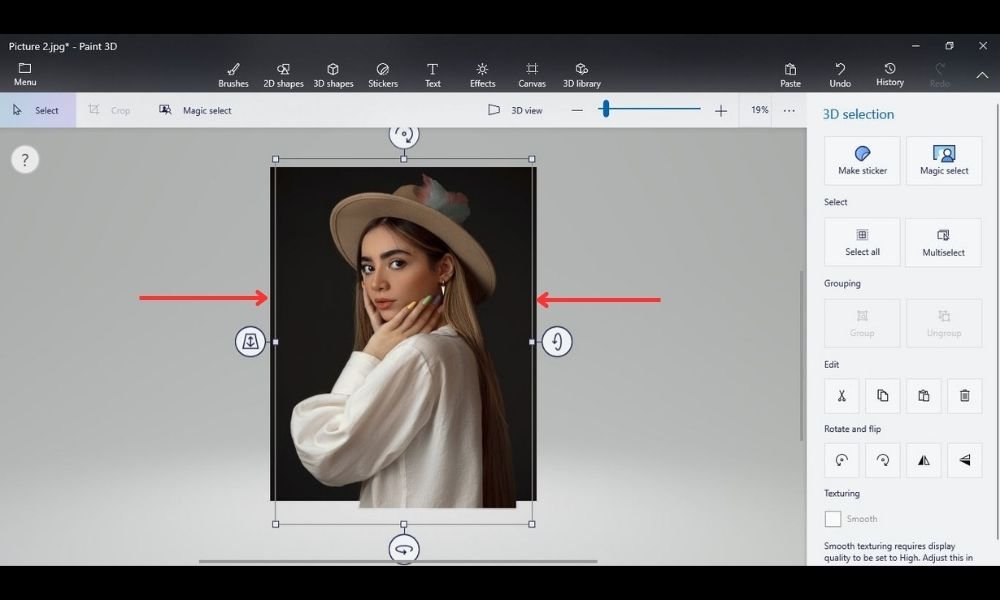
Task: Open the Effects tab
Action: 482,75
